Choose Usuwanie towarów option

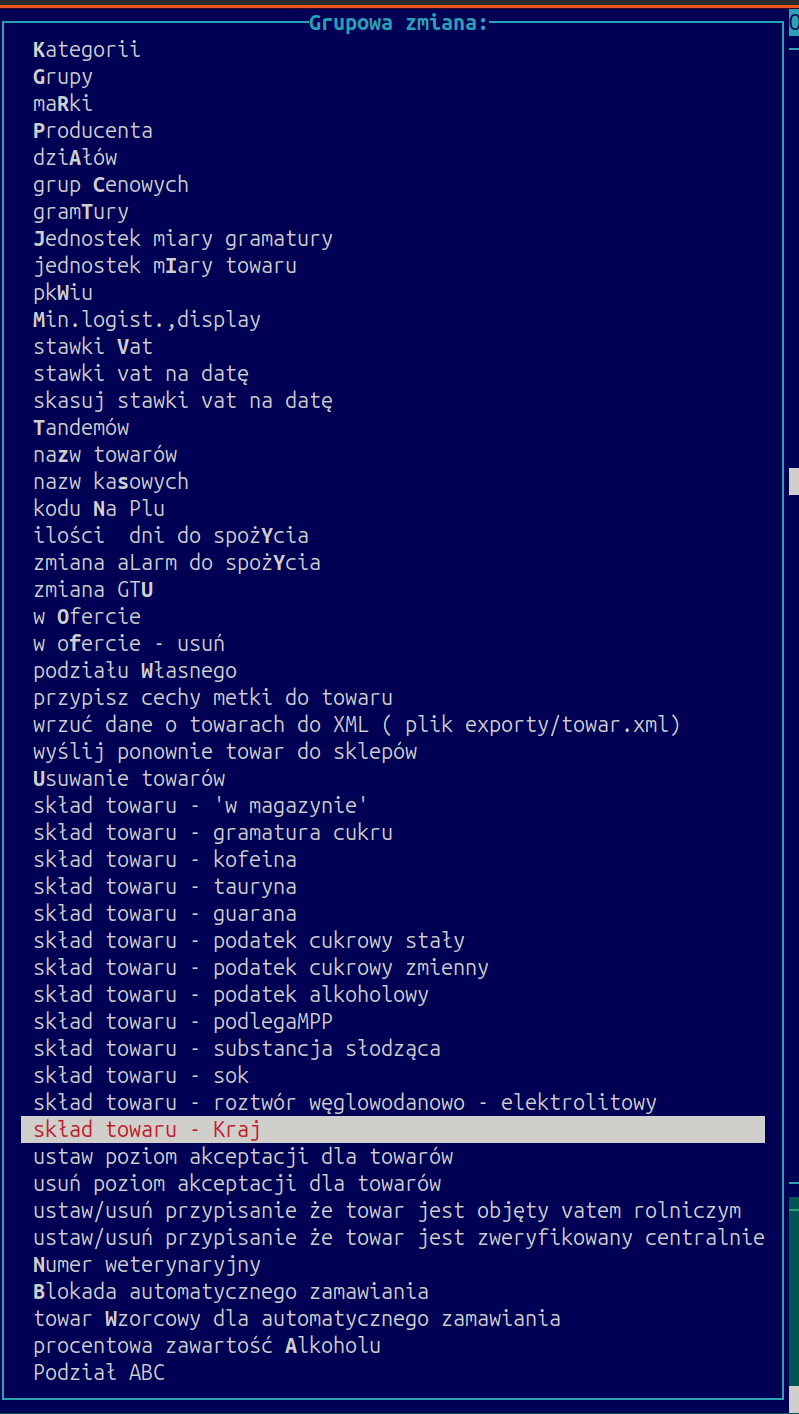coord(129,779)
